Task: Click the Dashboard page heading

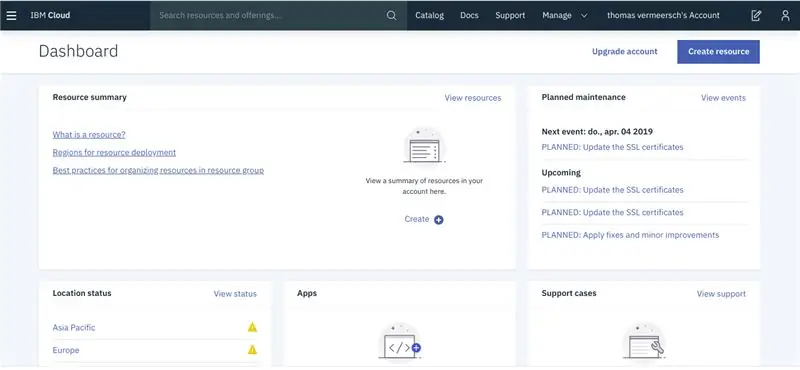Action: tap(78, 51)
